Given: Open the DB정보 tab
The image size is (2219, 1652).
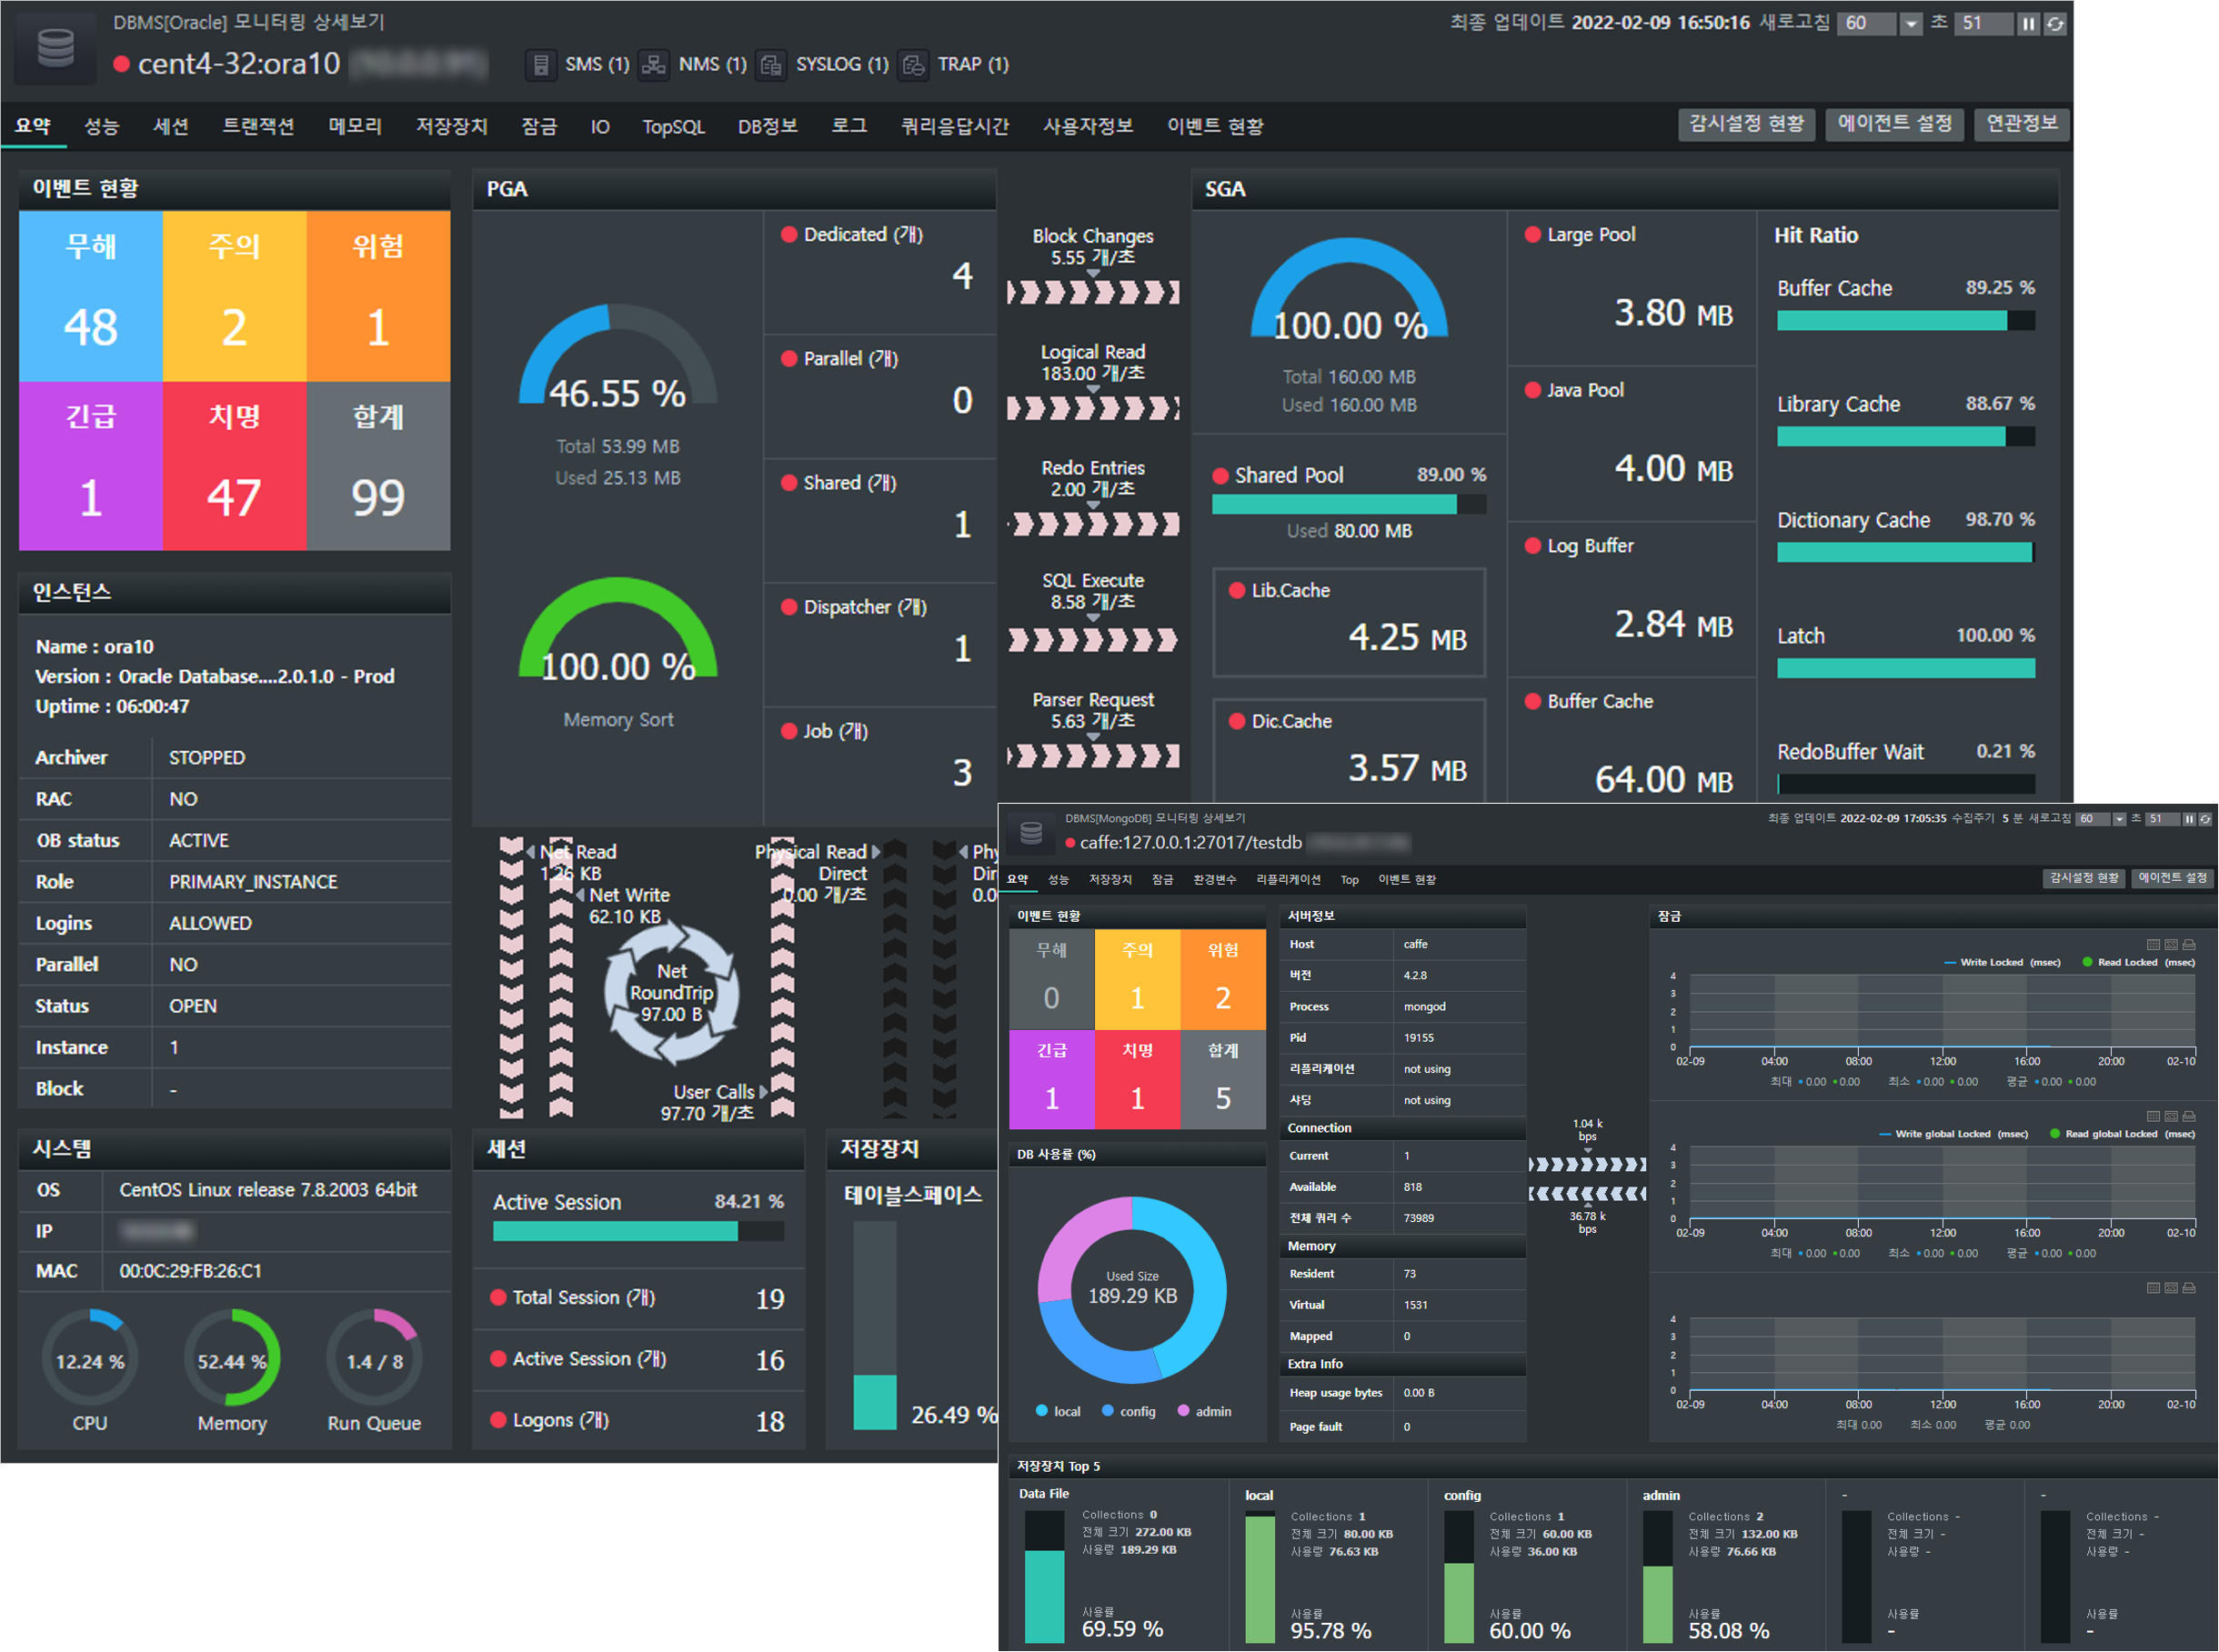Looking at the screenshot, I should click(767, 127).
